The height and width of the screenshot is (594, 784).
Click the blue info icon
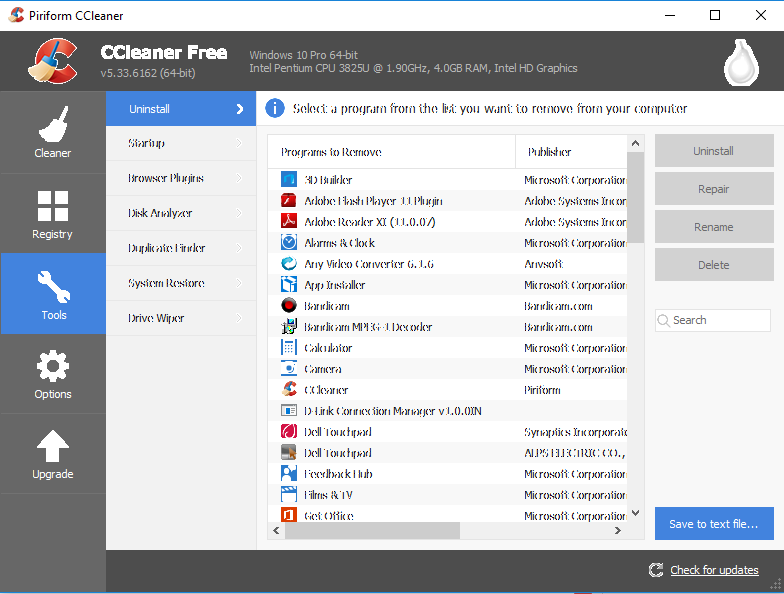274,108
